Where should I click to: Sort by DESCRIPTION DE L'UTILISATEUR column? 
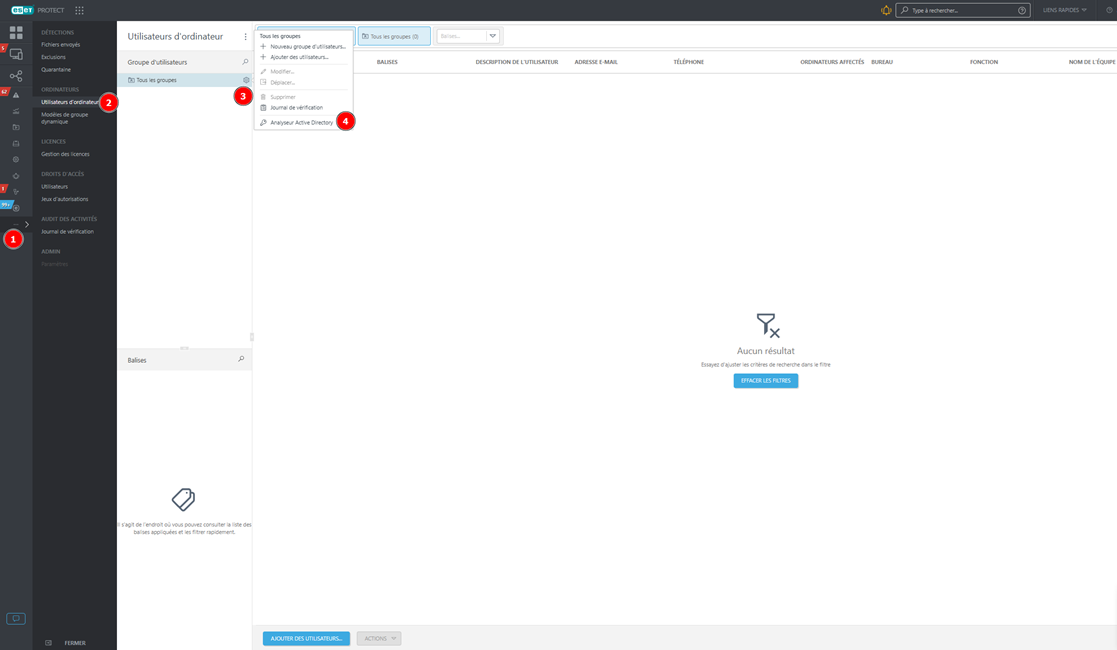(517, 62)
